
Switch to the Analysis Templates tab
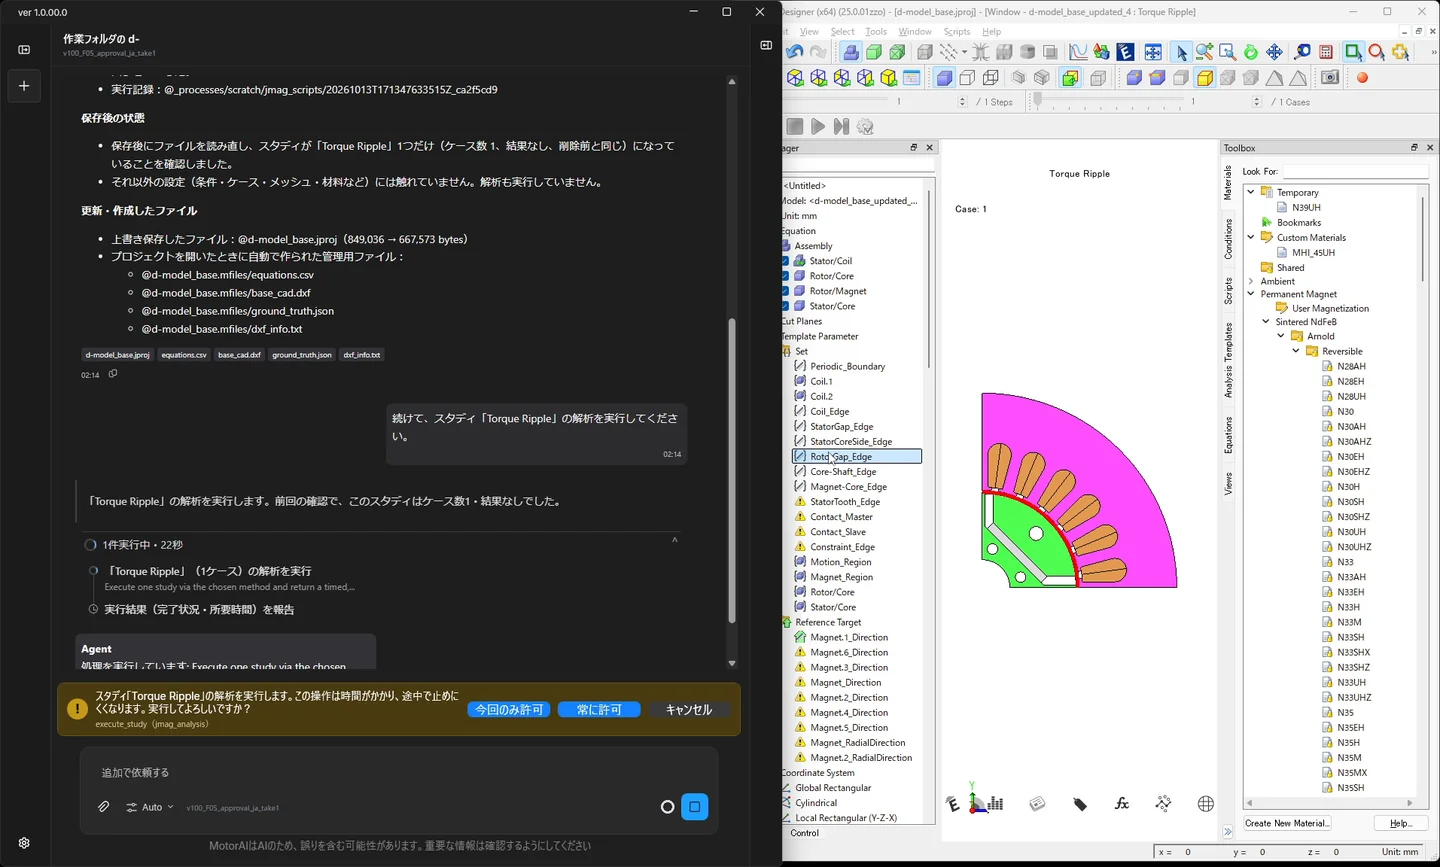pyautogui.click(x=1229, y=360)
